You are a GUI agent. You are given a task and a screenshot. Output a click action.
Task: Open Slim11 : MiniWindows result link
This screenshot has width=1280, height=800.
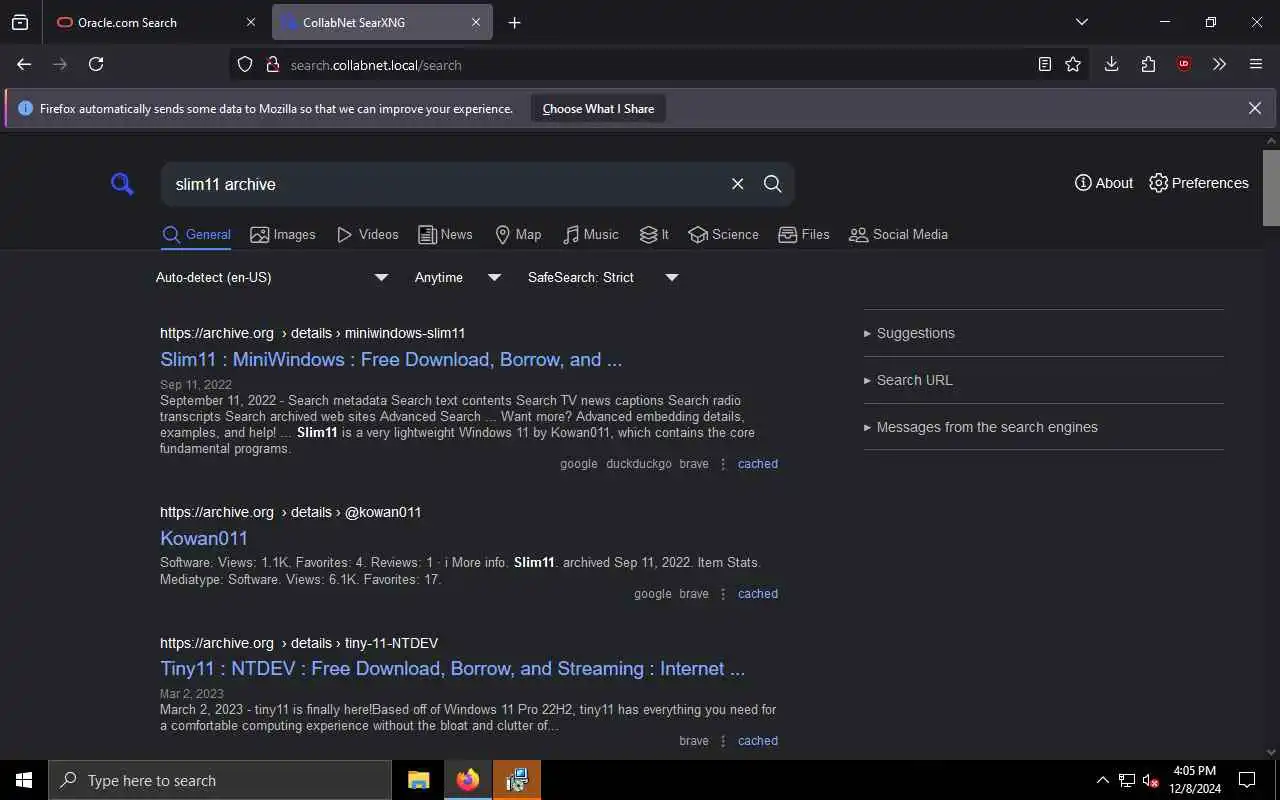(391, 359)
